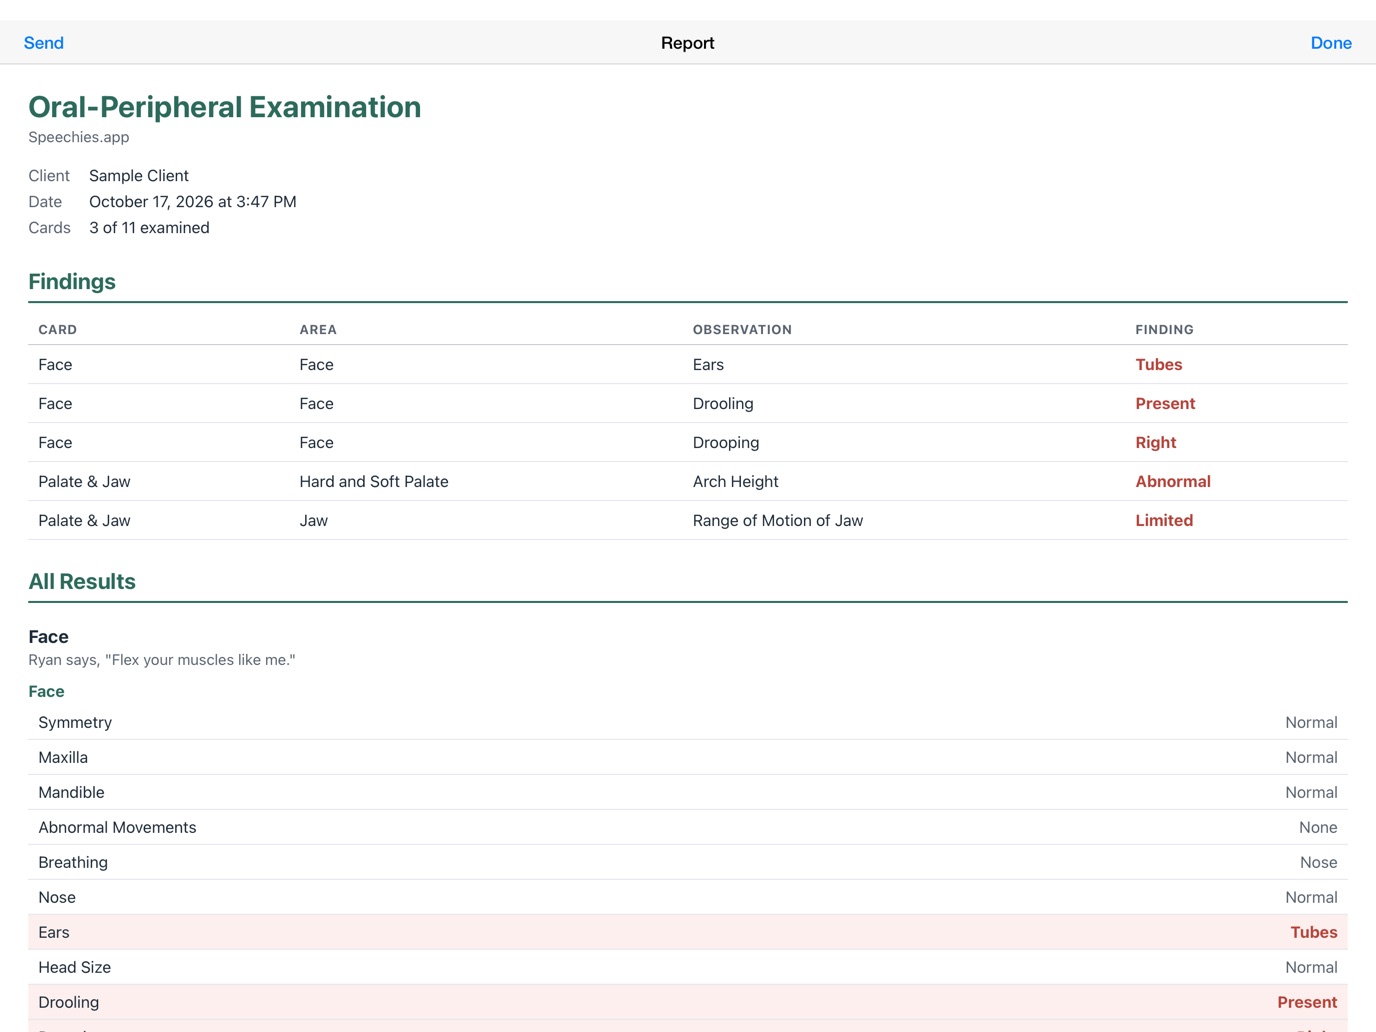1376x1032 pixels.
Task: Click the Abnormal finding for Arch Height
Action: 1172,482
